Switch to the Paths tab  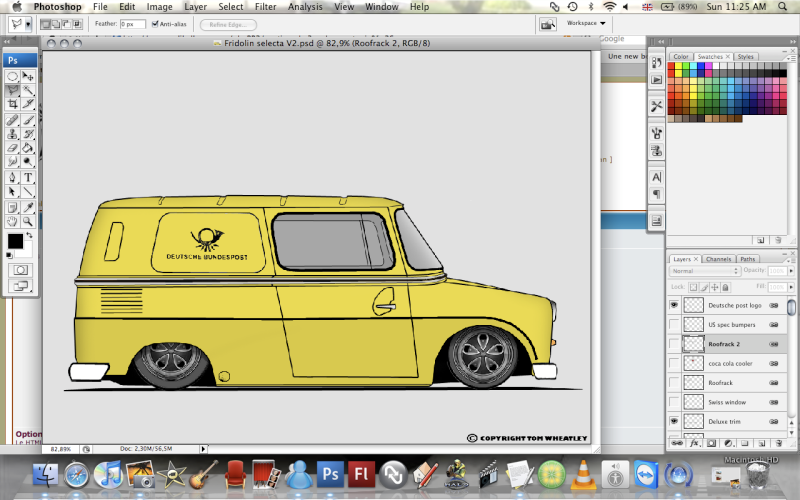pos(747,259)
